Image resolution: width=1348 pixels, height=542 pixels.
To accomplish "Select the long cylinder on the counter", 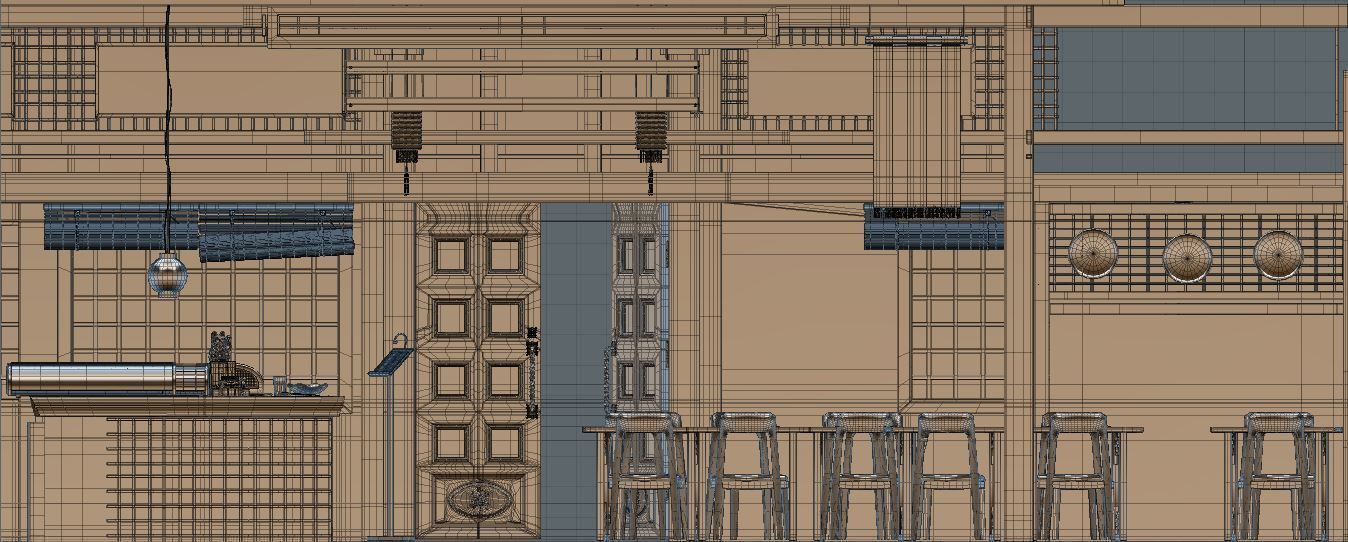I will [x=108, y=379].
